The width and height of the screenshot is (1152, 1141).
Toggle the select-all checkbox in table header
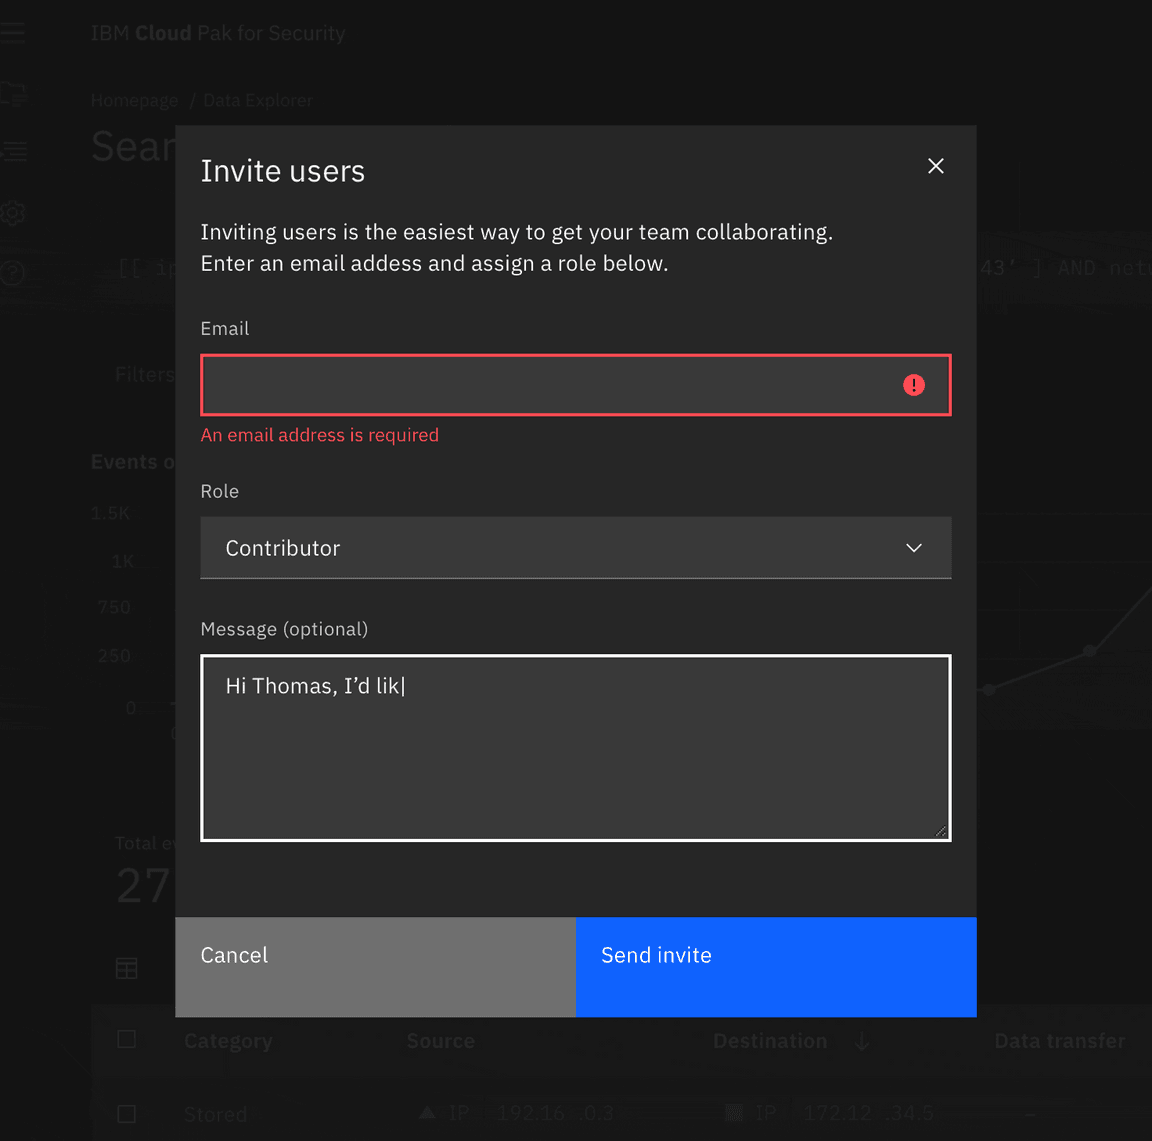pos(127,1039)
